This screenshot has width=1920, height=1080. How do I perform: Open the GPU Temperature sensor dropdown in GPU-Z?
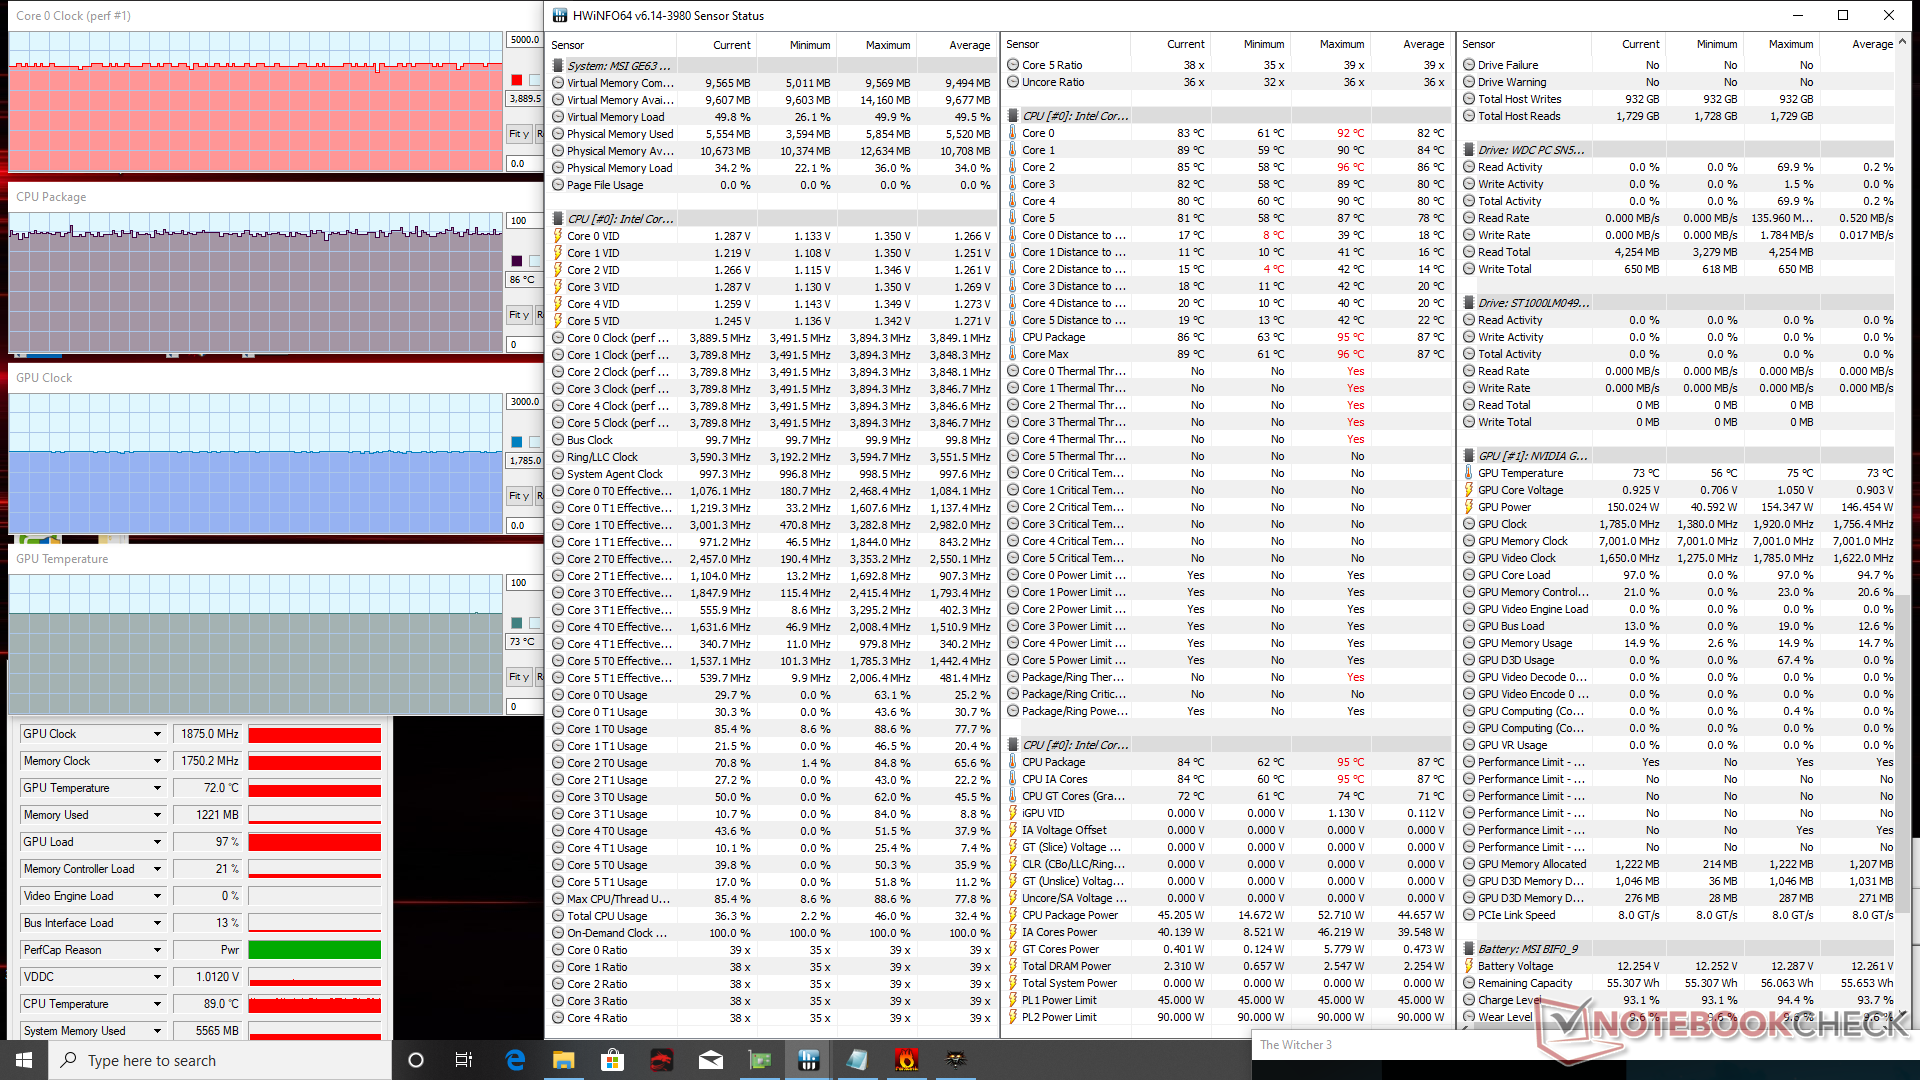[157, 788]
